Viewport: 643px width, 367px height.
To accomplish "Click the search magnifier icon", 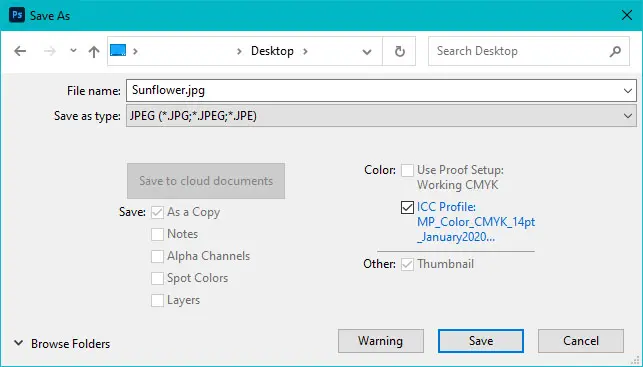I will click(615, 51).
